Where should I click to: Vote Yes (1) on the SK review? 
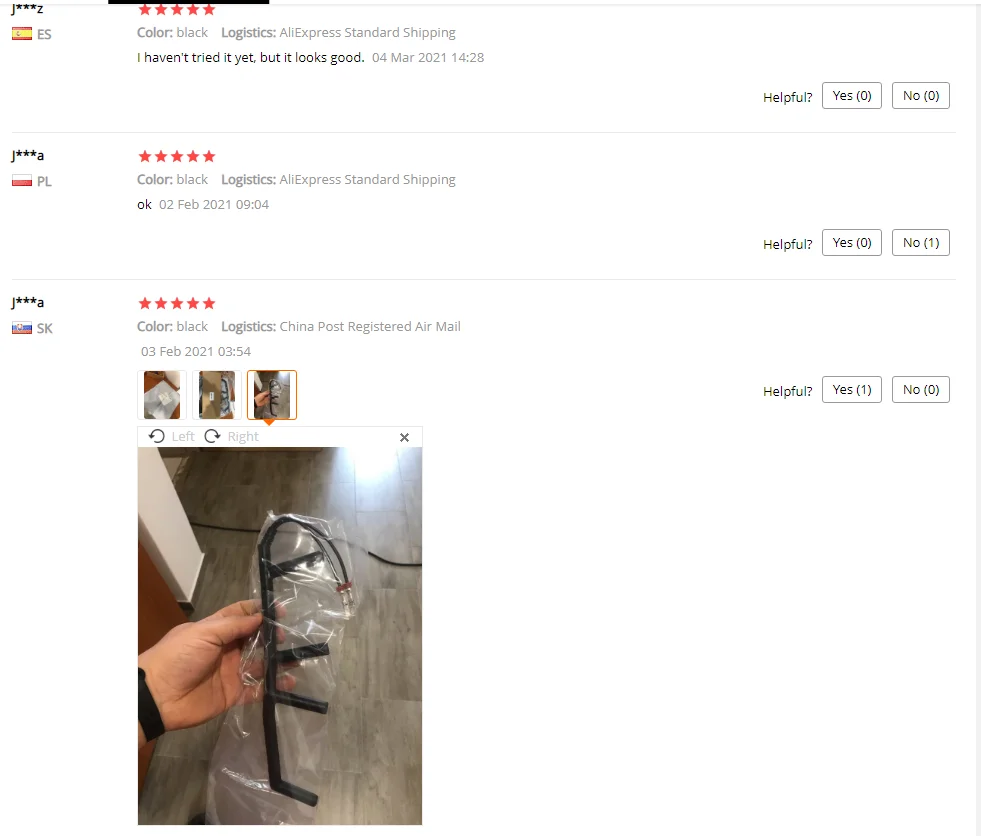click(851, 390)
